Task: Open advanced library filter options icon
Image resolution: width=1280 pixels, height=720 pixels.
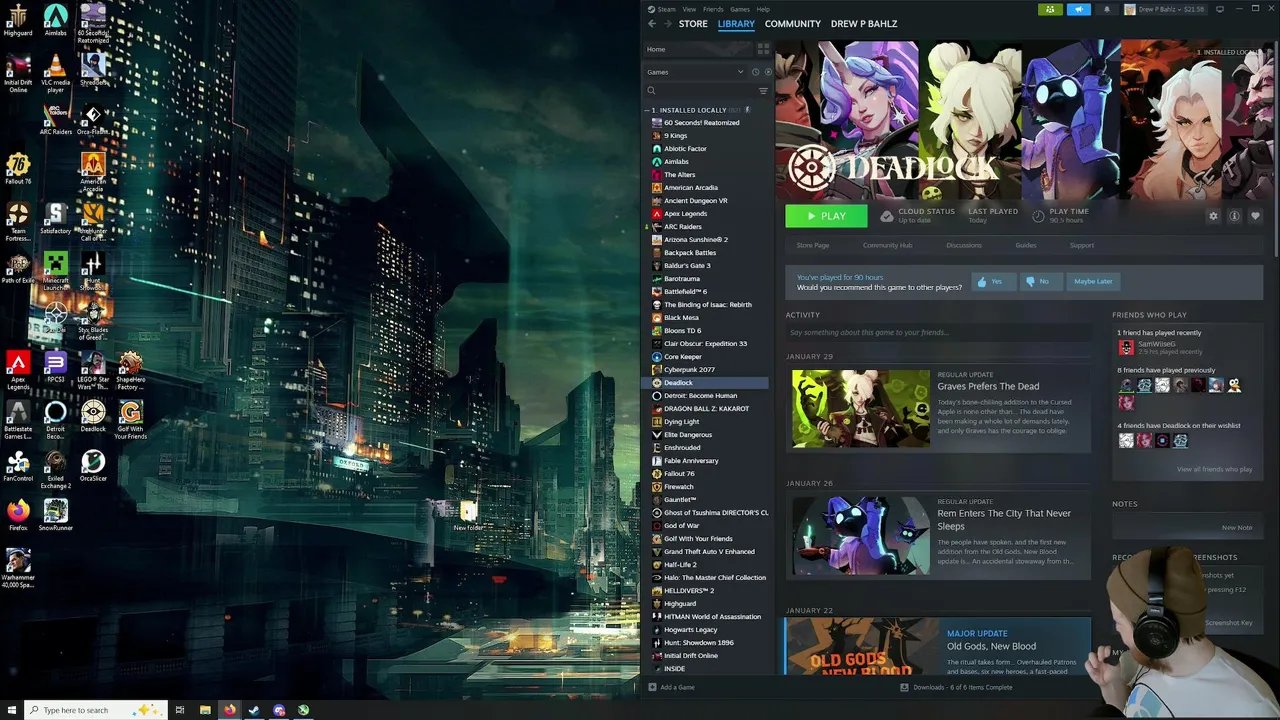Action: 763,91
